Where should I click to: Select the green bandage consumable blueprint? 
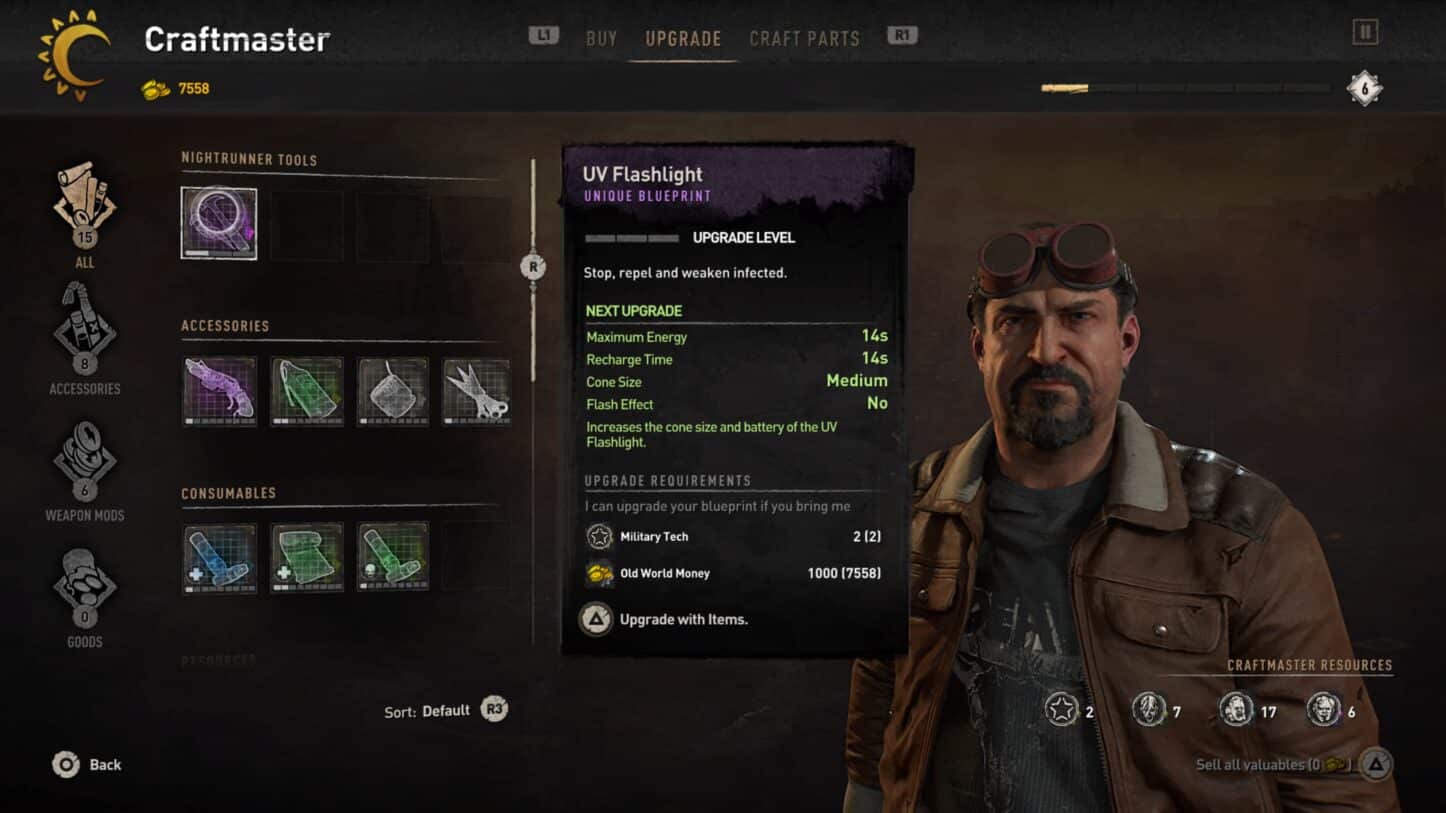(306, 558)
